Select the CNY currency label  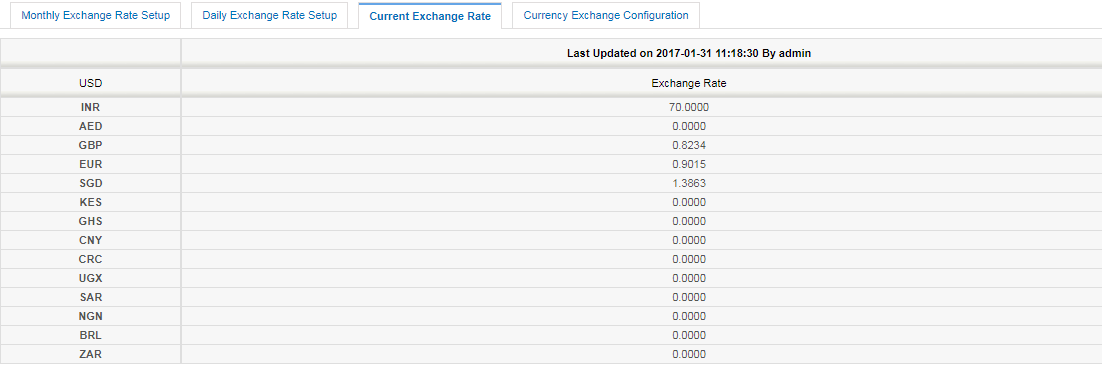coord(91,241)
